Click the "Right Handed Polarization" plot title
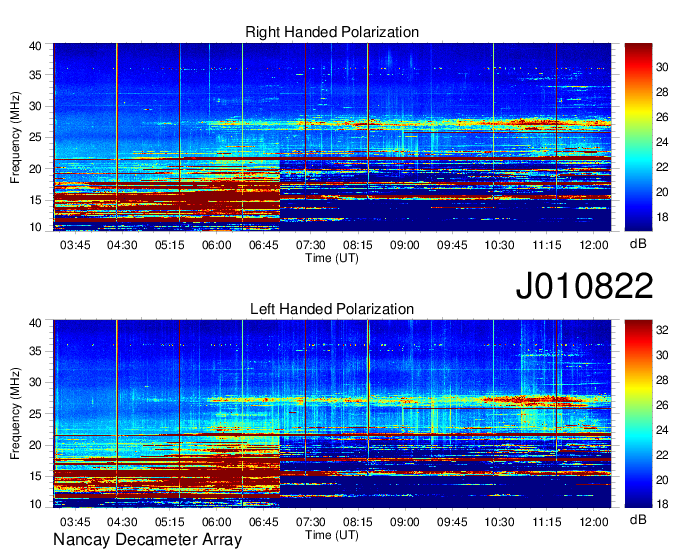This screenshot has width=680, height=552. tap(332, 32)
